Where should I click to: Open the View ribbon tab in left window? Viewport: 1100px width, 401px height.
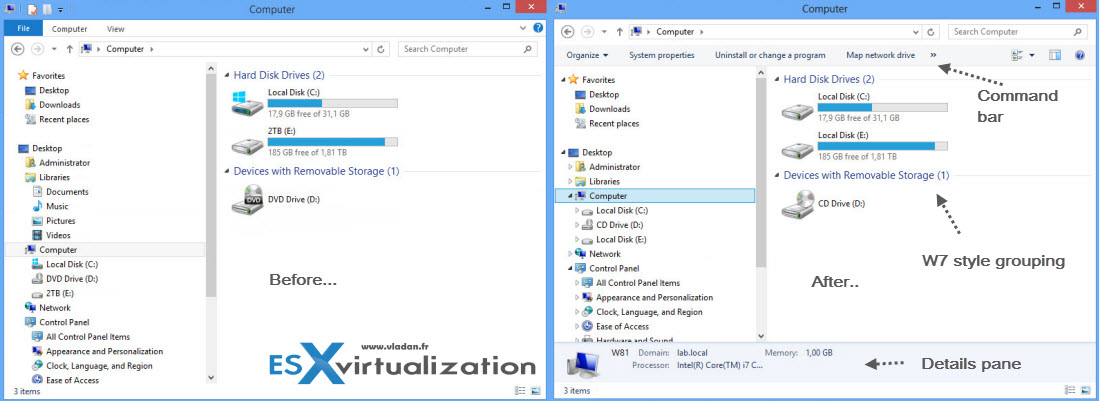(116, 29)
